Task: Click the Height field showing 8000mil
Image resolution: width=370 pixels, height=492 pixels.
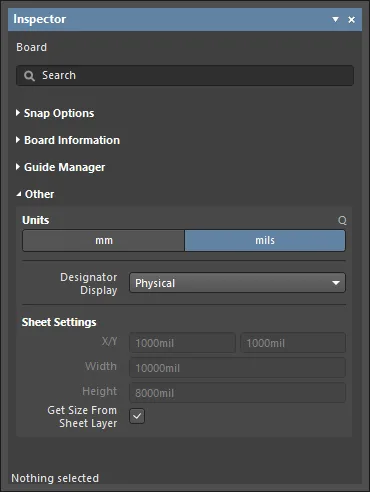Action: (237, 393)
